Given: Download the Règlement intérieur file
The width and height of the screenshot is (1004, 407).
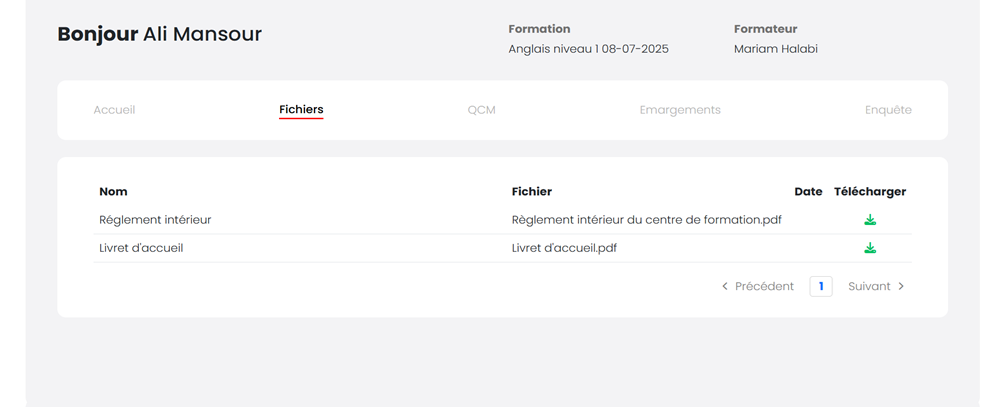Looking at the screenshot, I should pos(870,220).
